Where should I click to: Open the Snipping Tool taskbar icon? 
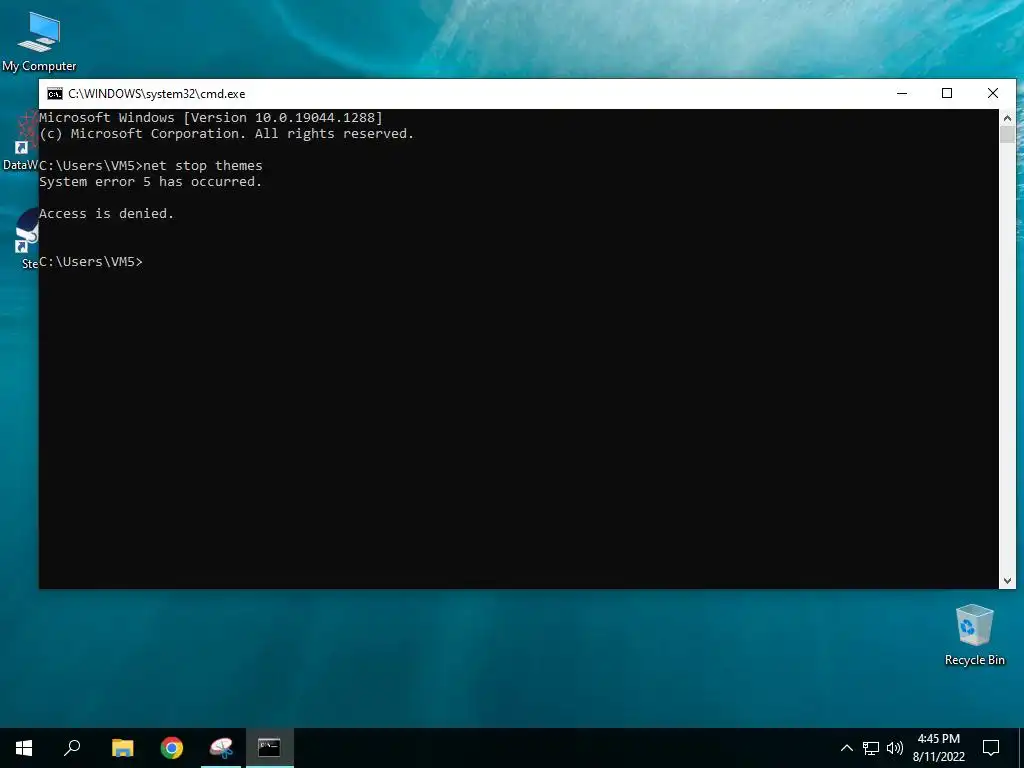coord(221,748)
